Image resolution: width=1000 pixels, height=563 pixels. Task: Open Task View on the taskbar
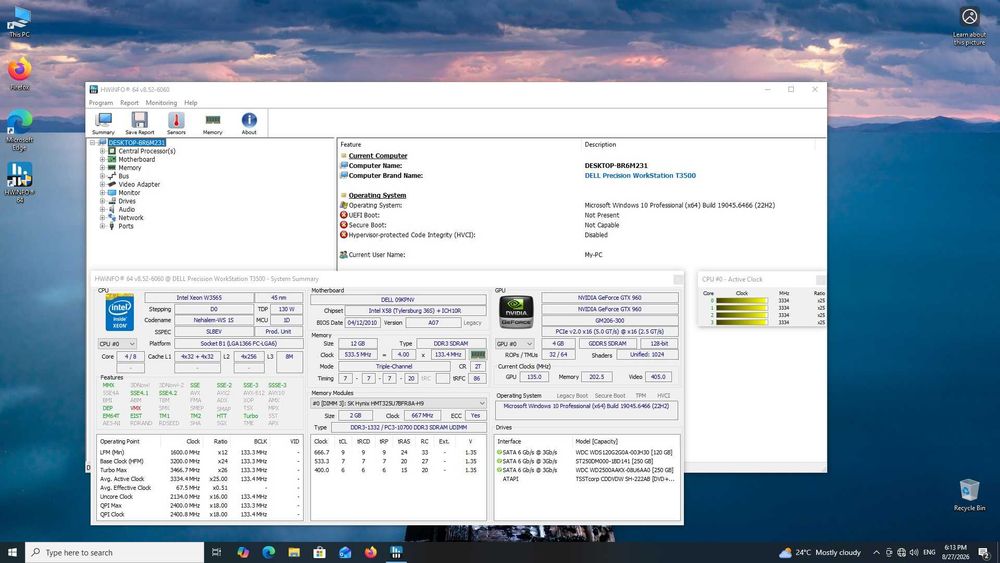[x=216, y=552]
